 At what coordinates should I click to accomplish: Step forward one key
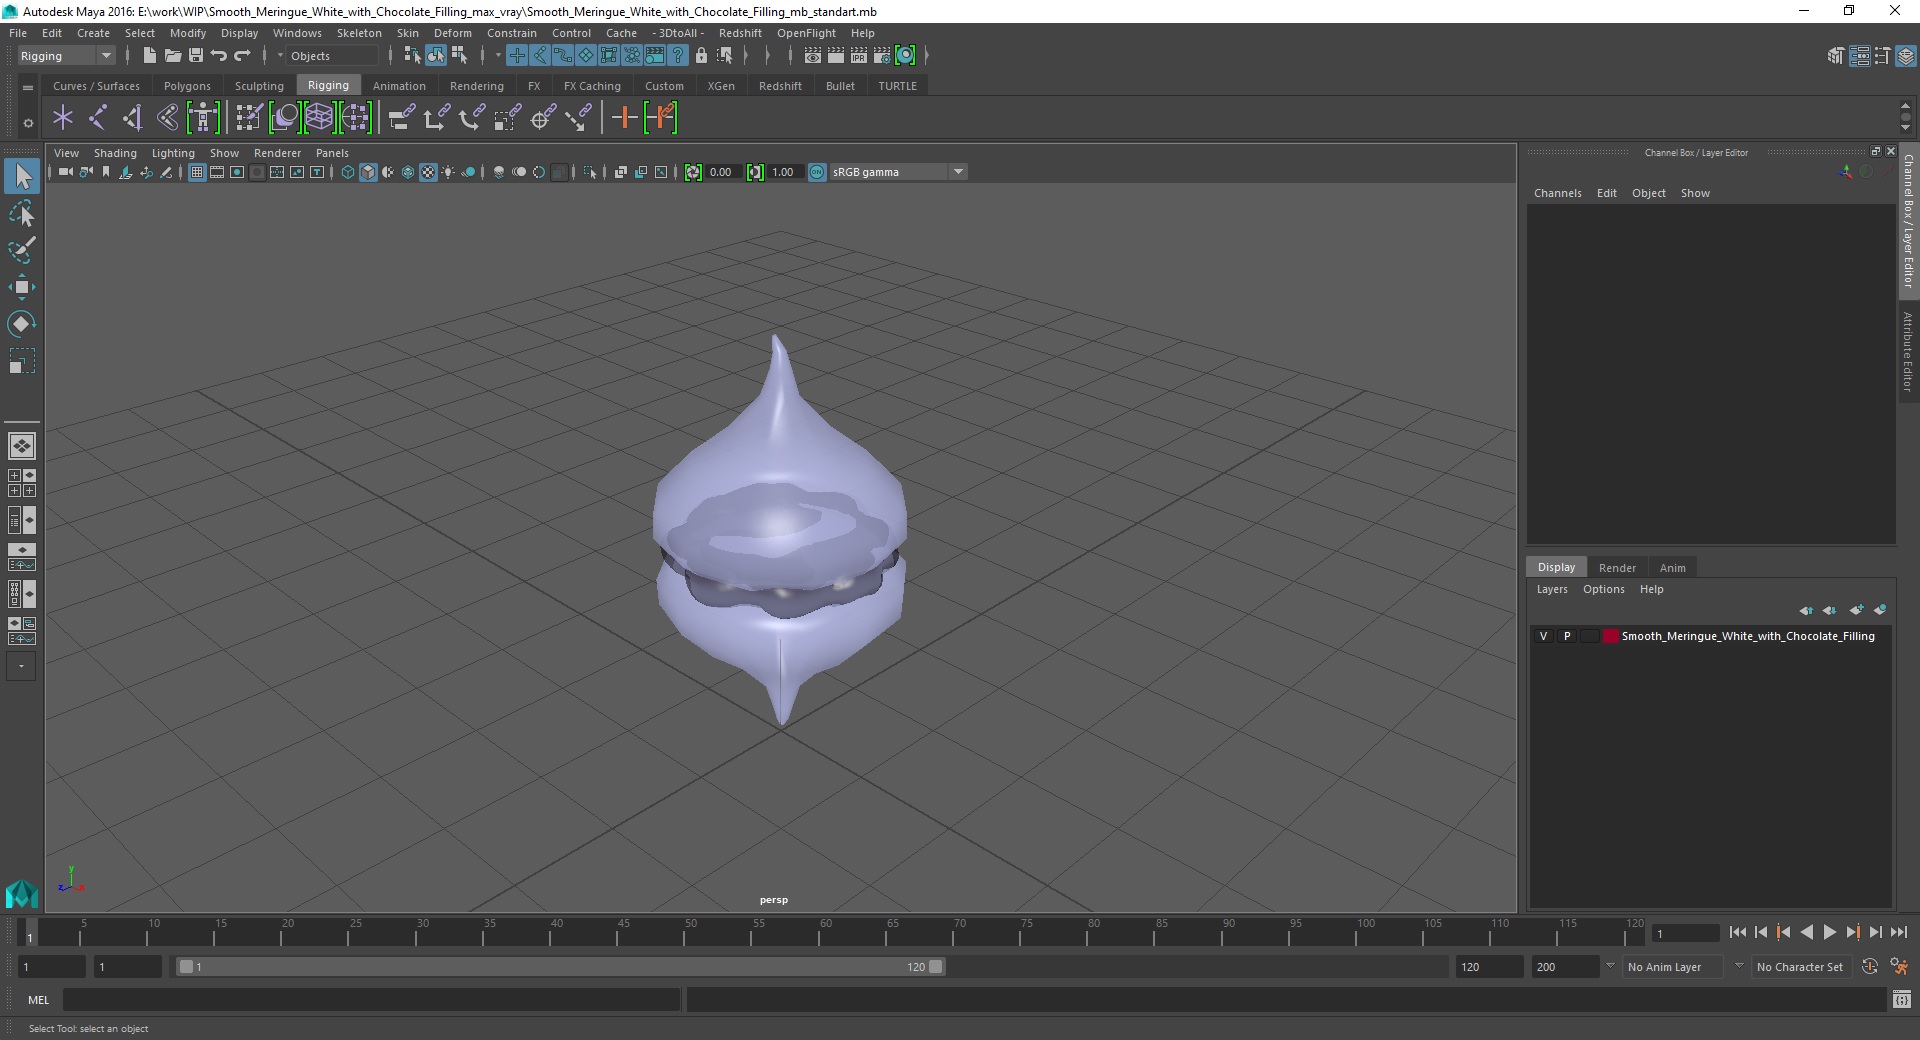(1852, 932)
